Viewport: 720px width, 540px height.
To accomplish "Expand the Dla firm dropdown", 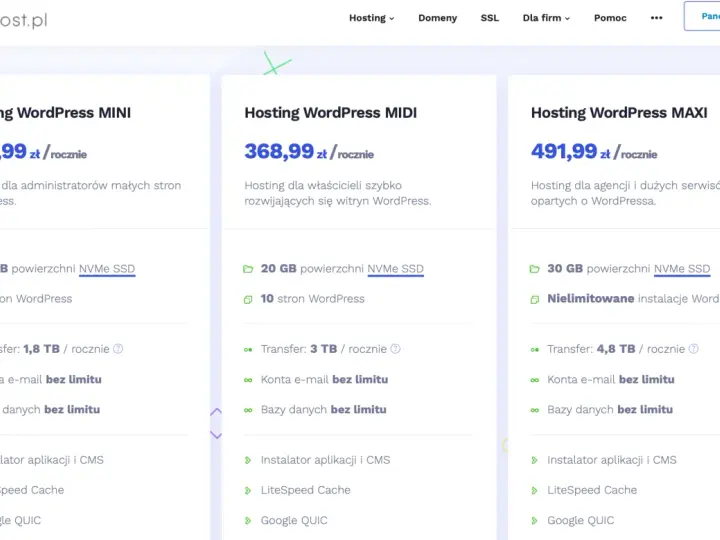I will click(546, 18).
